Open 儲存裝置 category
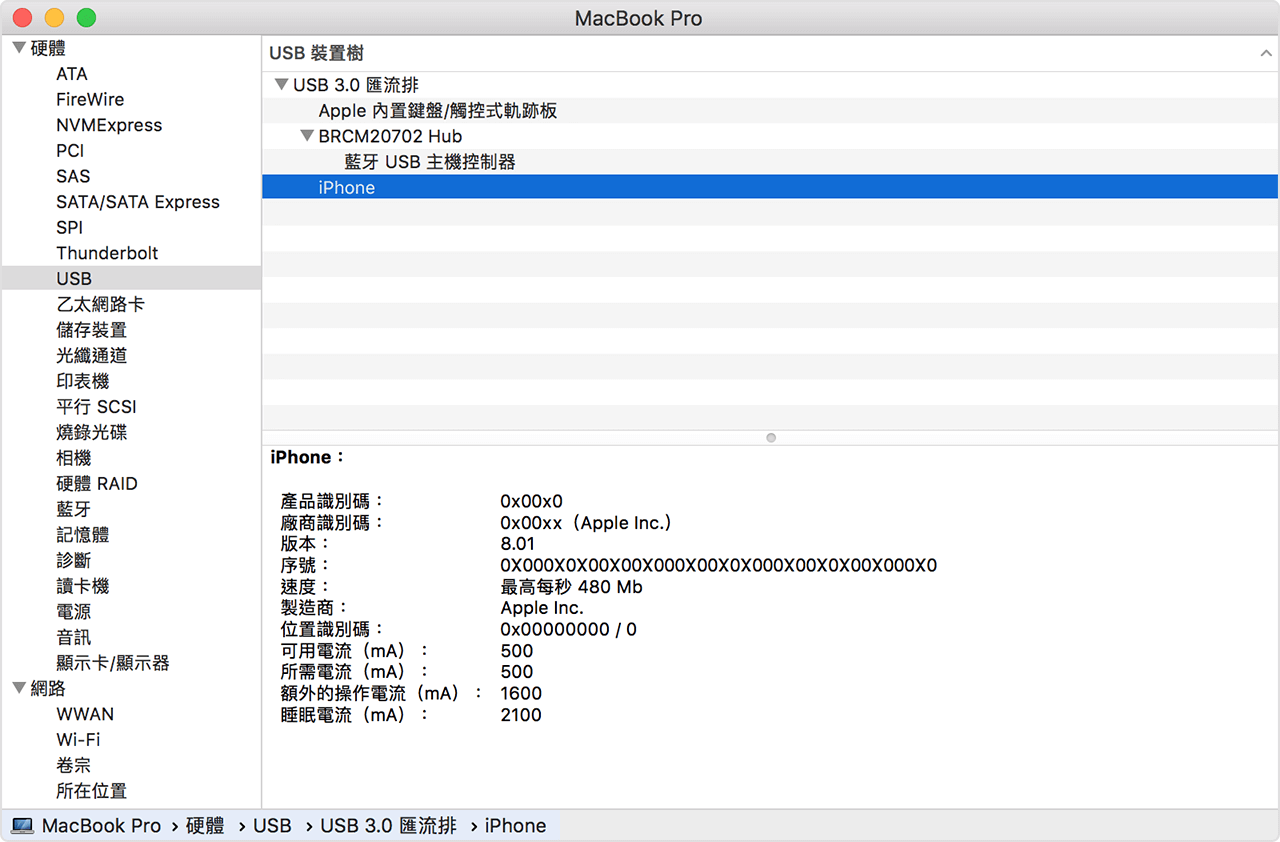This screenshot has width=1280, height=842. (x=91, y=330)
